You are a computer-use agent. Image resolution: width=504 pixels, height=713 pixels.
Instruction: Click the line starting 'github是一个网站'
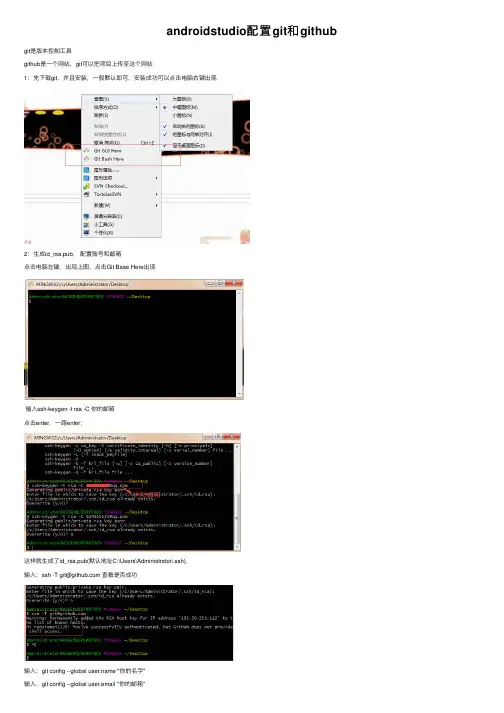point(88,64)
